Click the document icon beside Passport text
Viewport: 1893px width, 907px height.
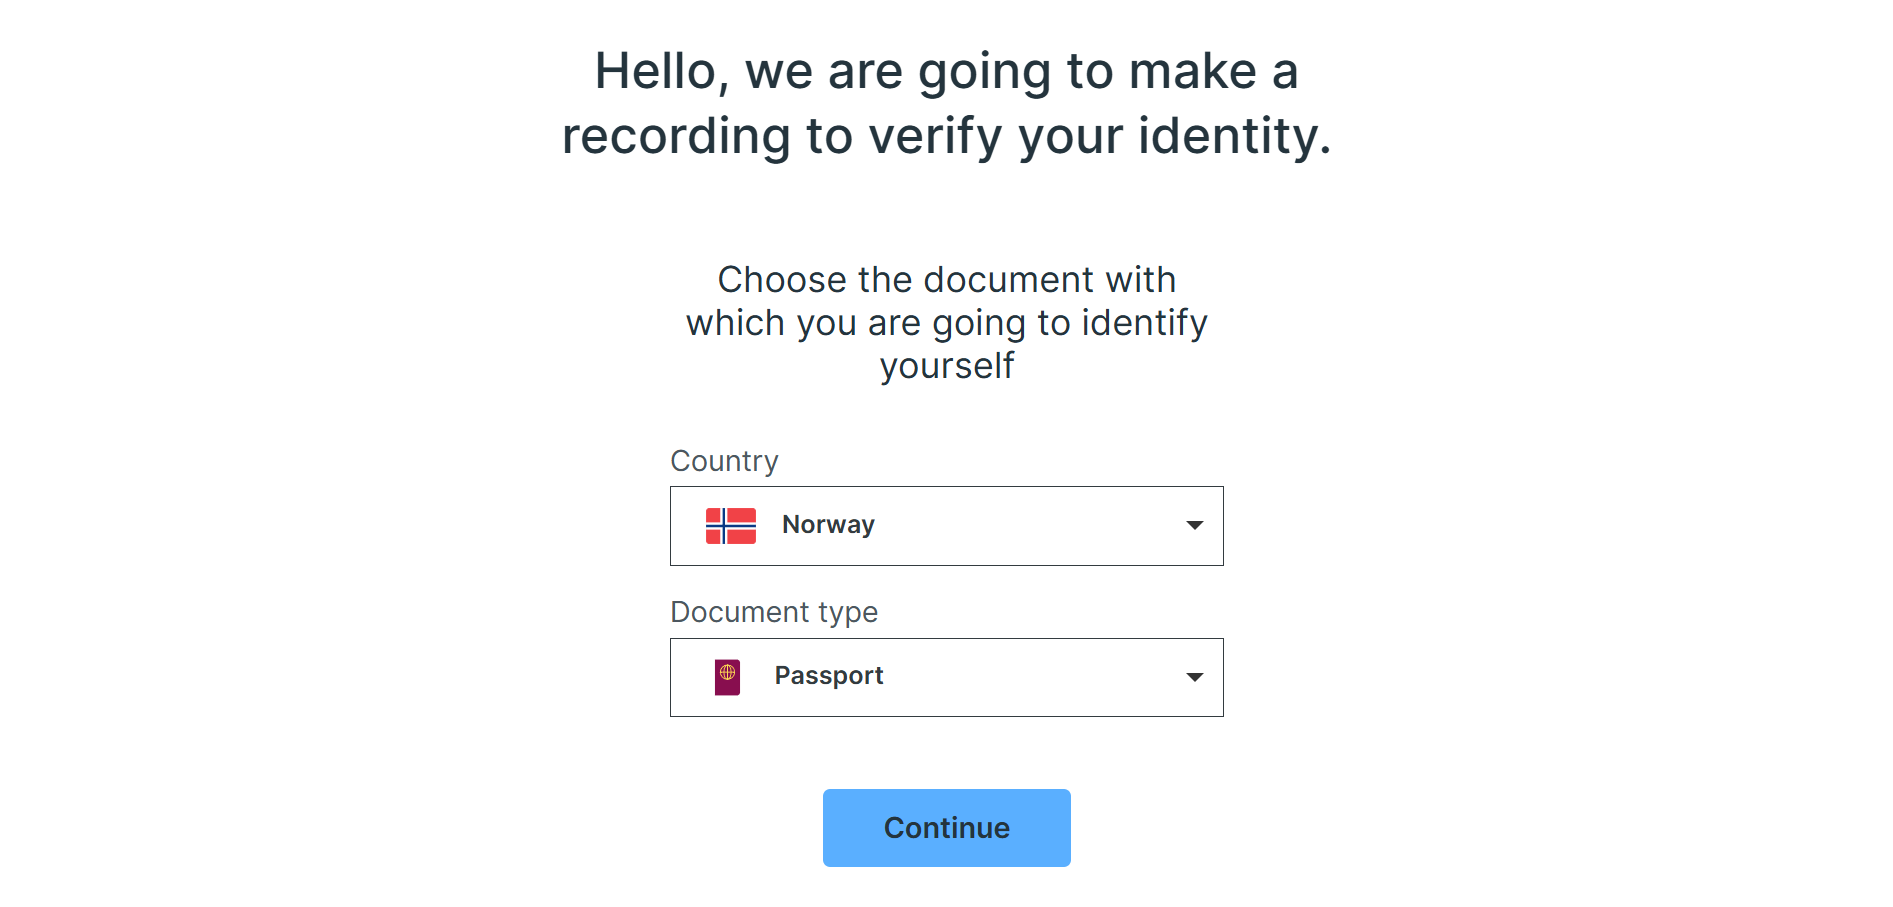pyautogui.click(x=729, y=676)
